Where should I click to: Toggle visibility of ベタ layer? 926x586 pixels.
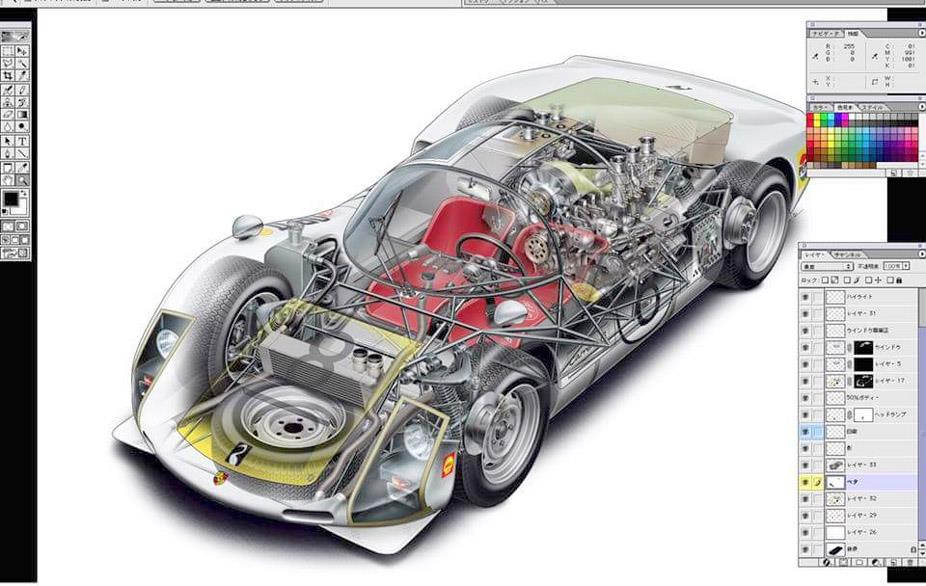pos(805,483)
